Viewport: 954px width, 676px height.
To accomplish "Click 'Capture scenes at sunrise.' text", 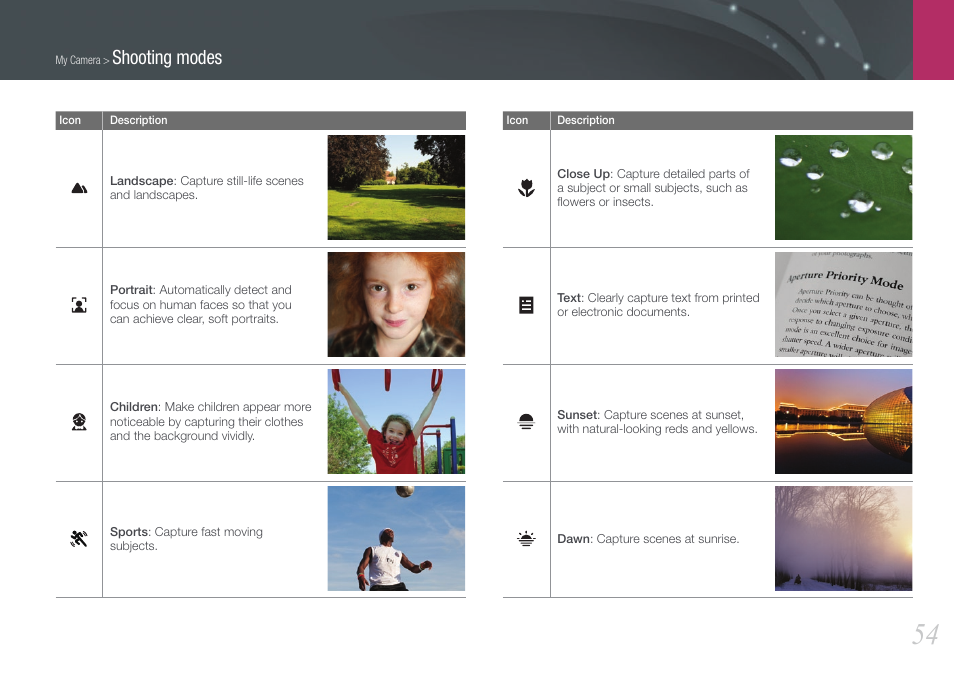I will click(667, 539).
